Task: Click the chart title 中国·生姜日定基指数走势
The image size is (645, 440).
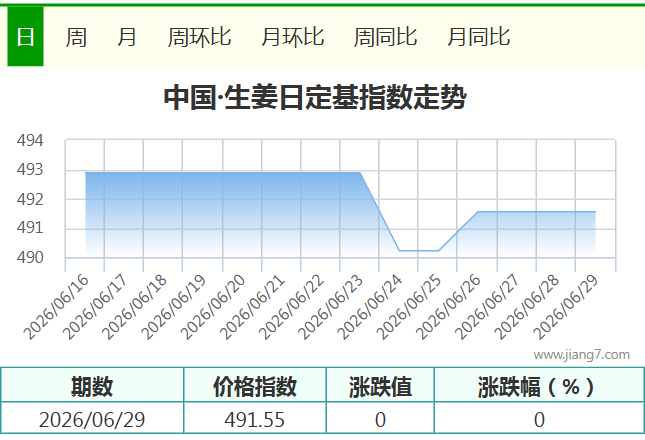Action: (315, 98)
